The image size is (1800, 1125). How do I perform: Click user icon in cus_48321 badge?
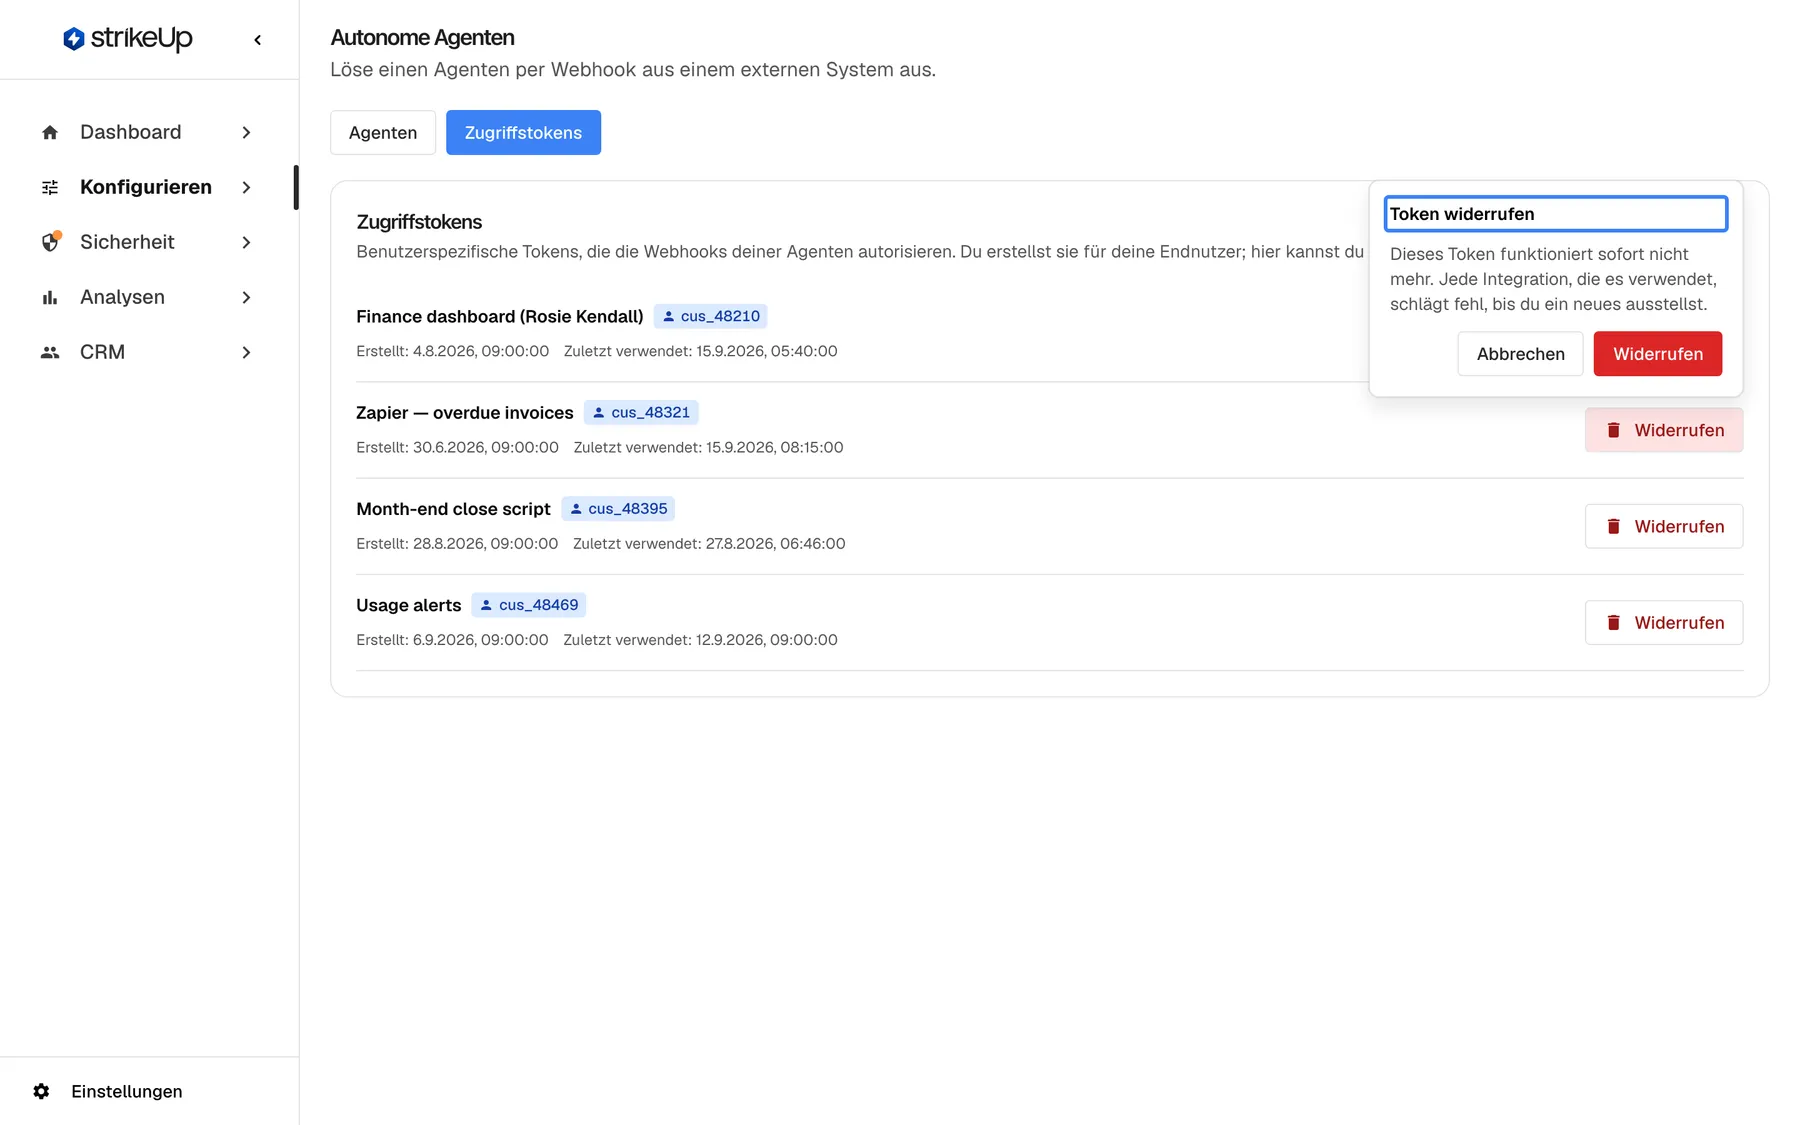[x=599, y=412]
